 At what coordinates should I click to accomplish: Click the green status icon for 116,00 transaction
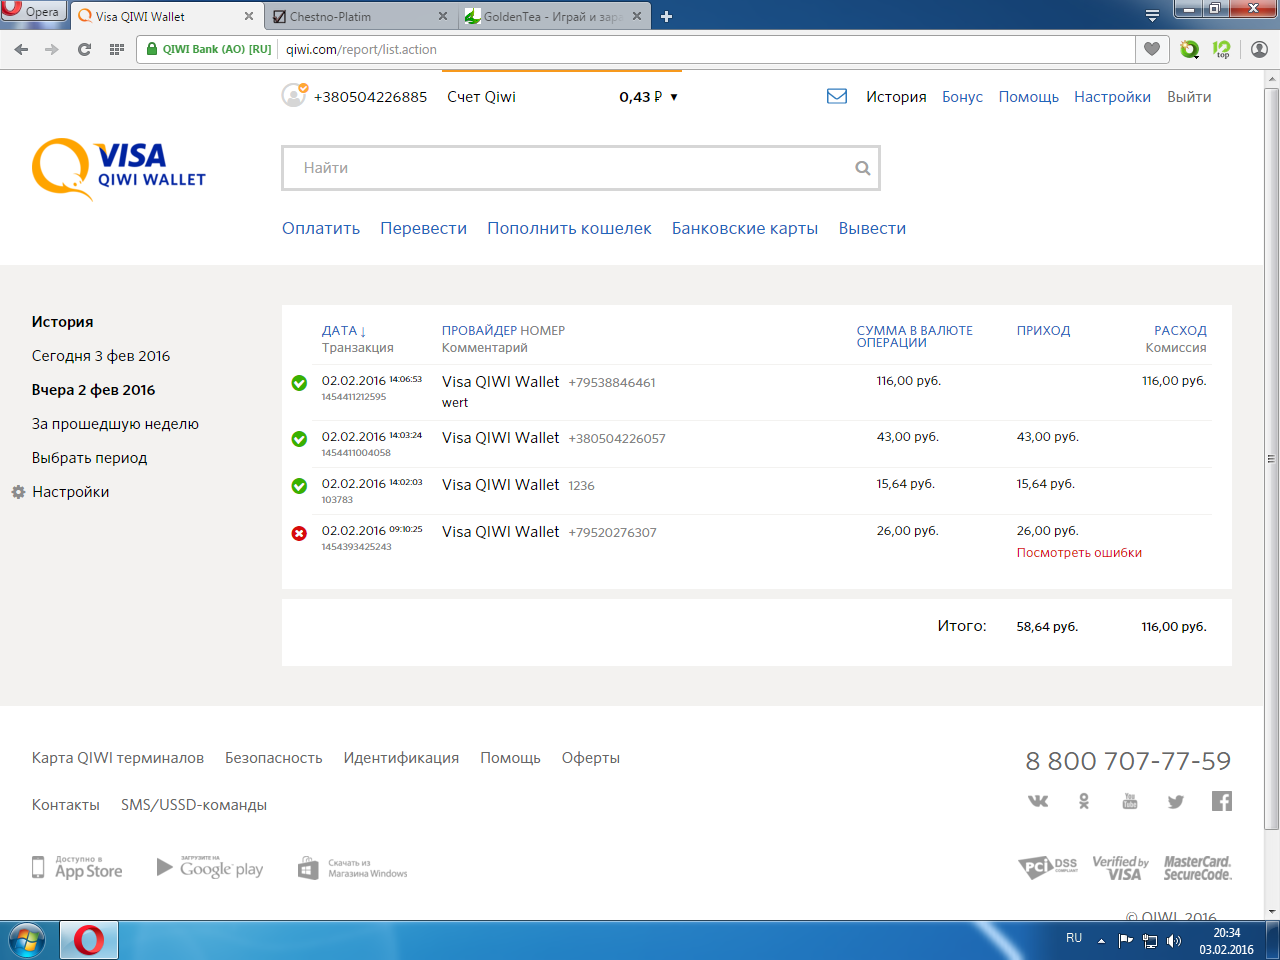299,383
